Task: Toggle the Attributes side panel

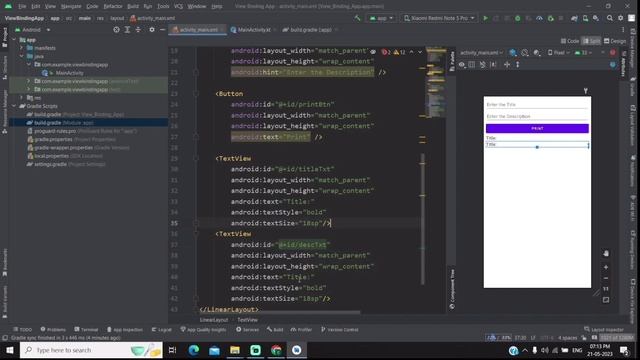Action: (x=623, y=64)
